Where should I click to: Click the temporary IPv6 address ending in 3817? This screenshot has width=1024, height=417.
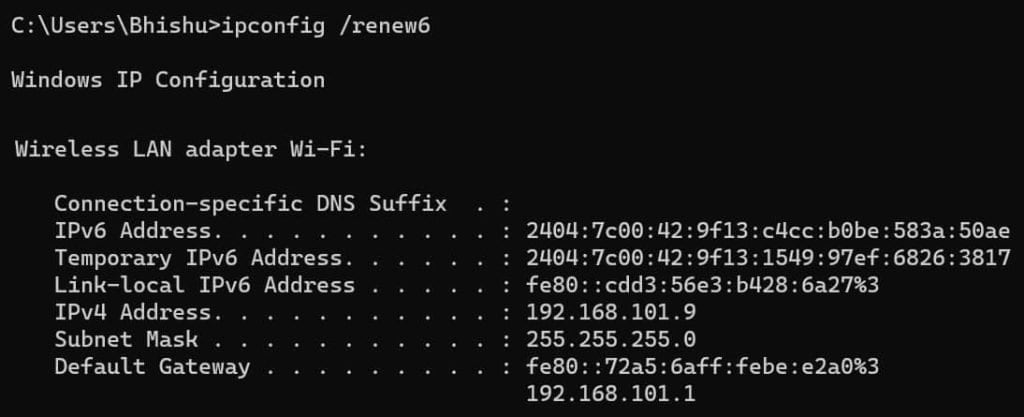768,258
